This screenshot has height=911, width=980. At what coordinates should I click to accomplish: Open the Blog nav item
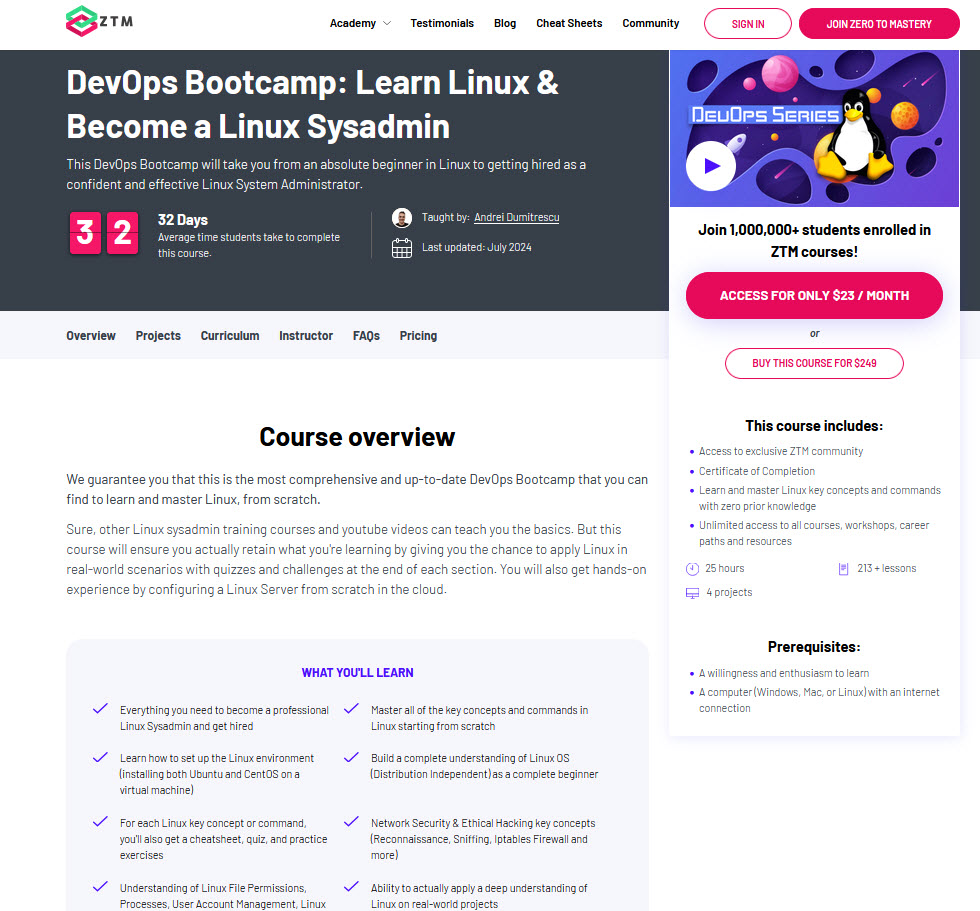click(505, 23)
